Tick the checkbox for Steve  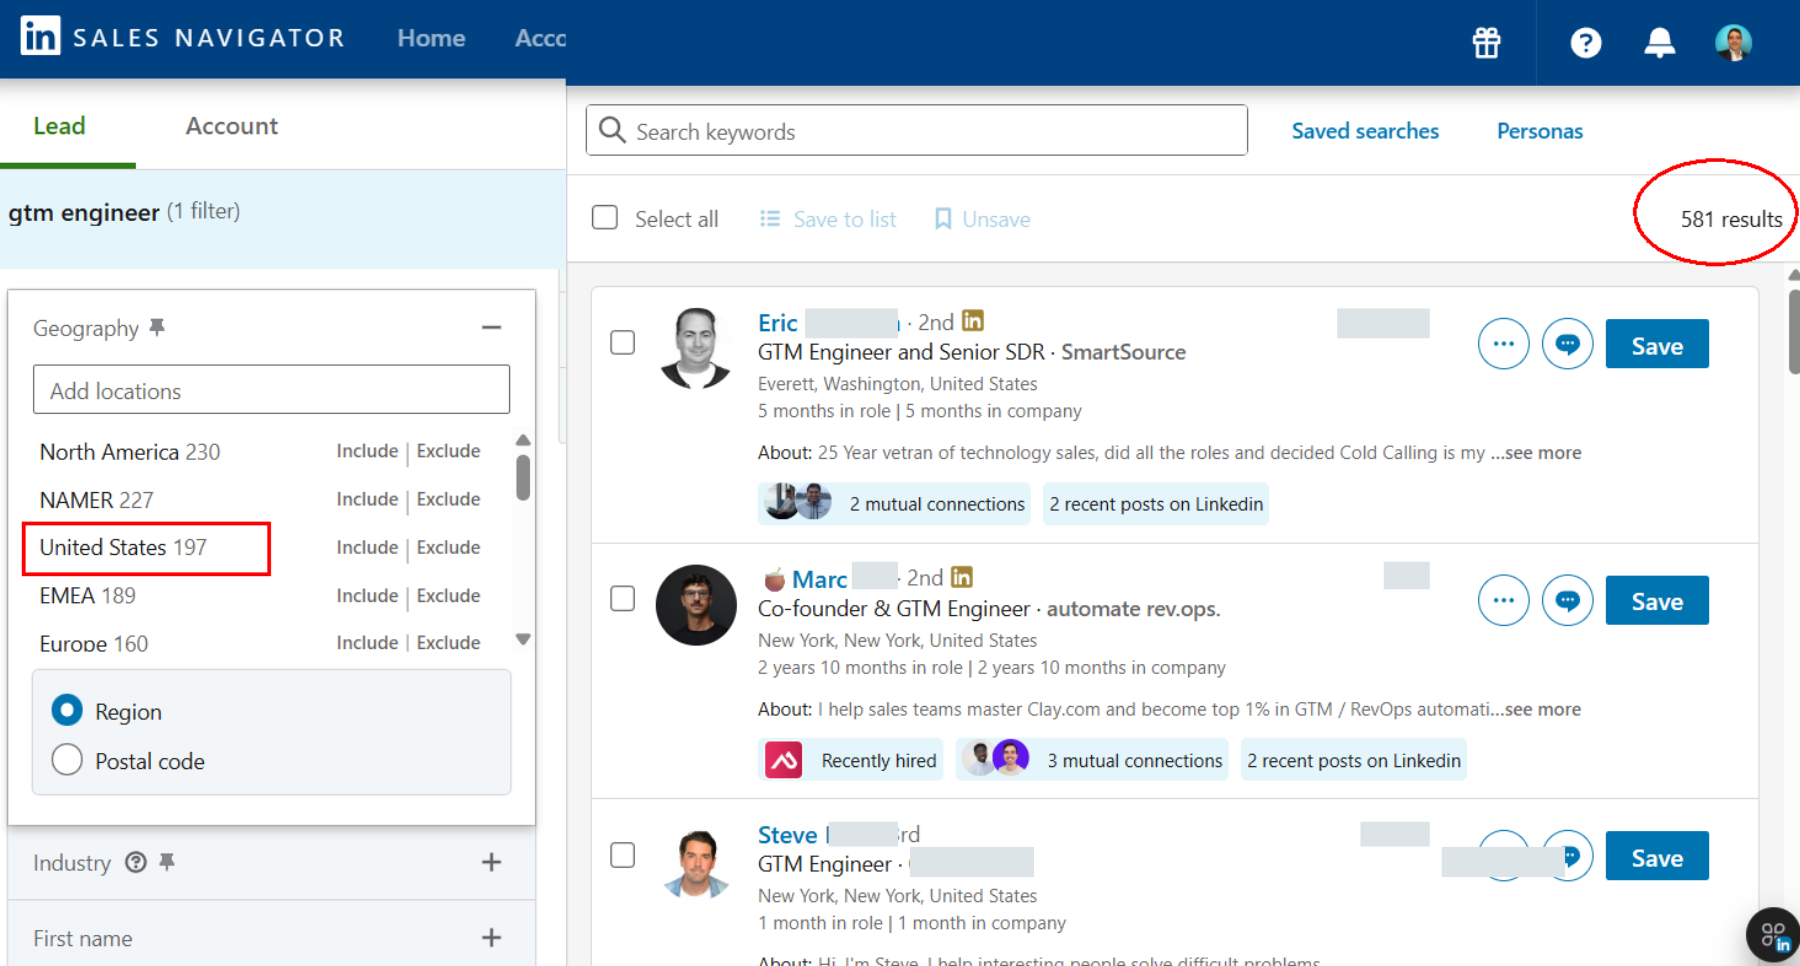click(622, 855)
